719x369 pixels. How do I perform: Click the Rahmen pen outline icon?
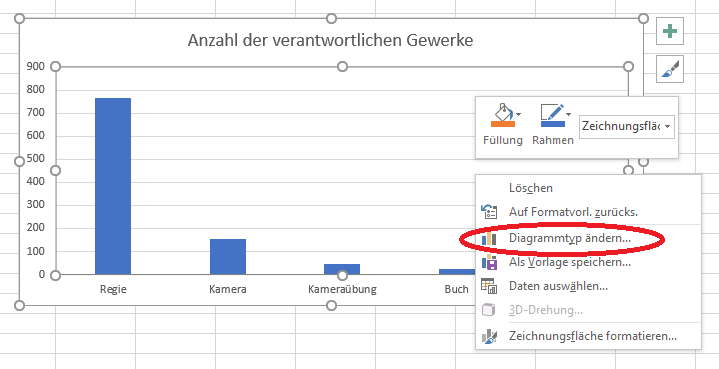[552, 116]
